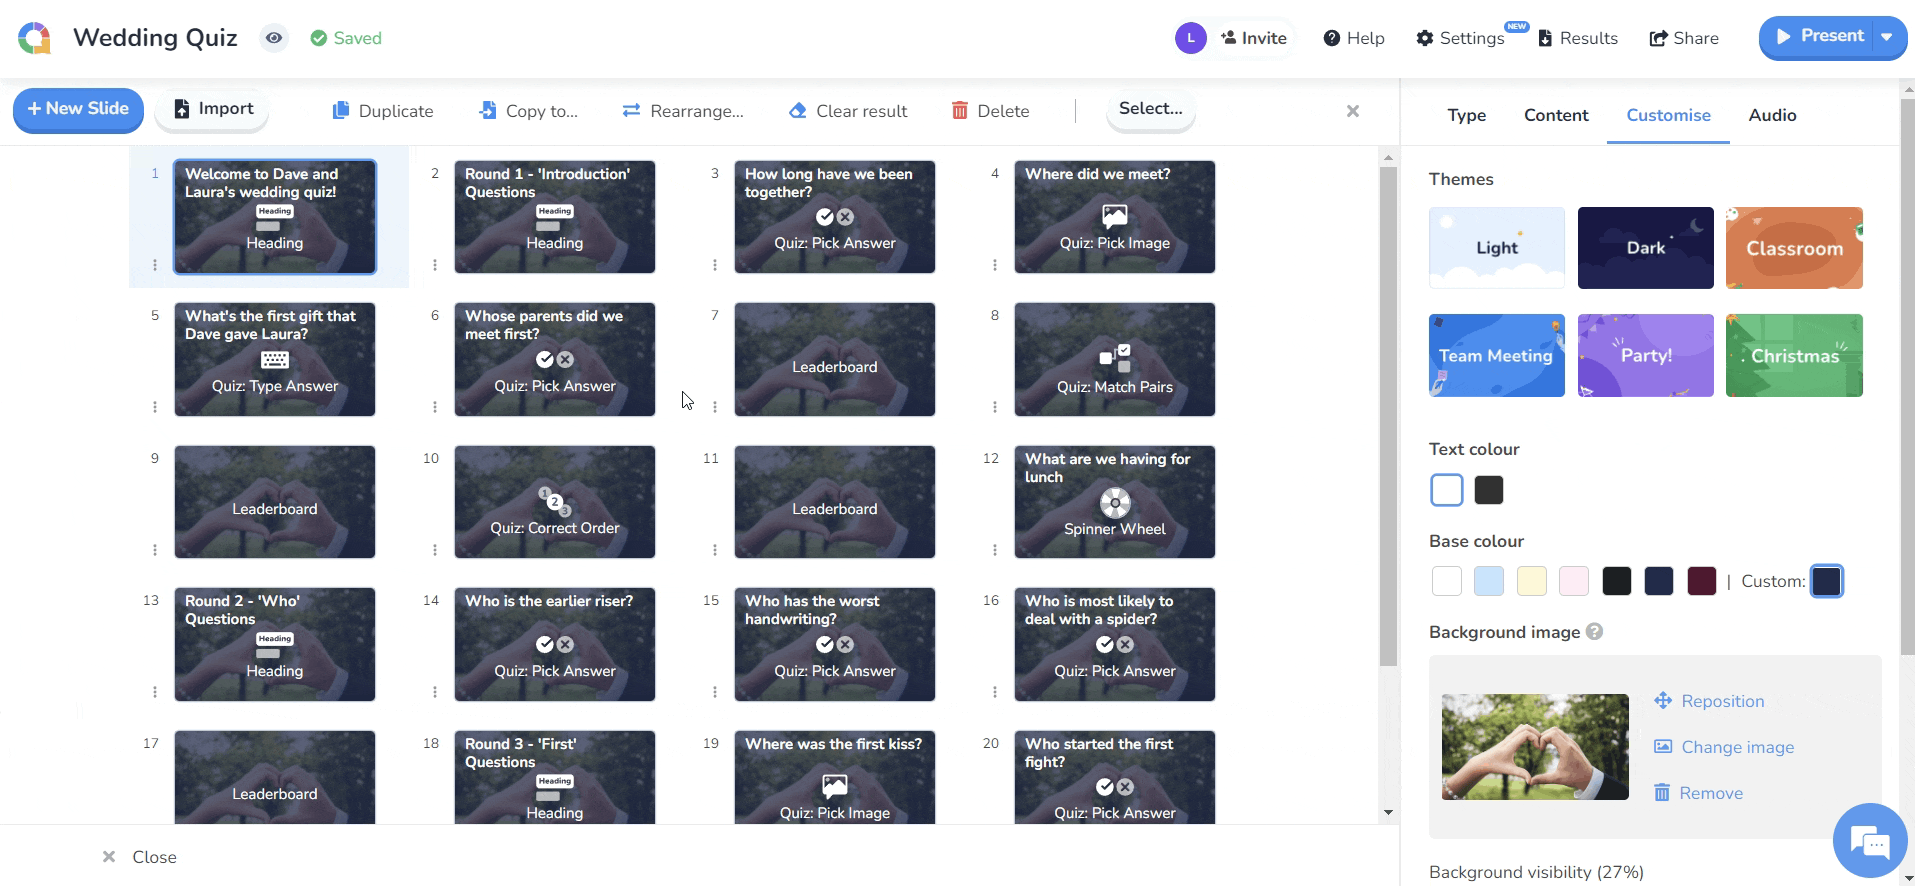Click the slide grid vertical scrollbar
The width and height of the screenshot is (1915, 886).
pyautogui.click(x=1388, y=416)
